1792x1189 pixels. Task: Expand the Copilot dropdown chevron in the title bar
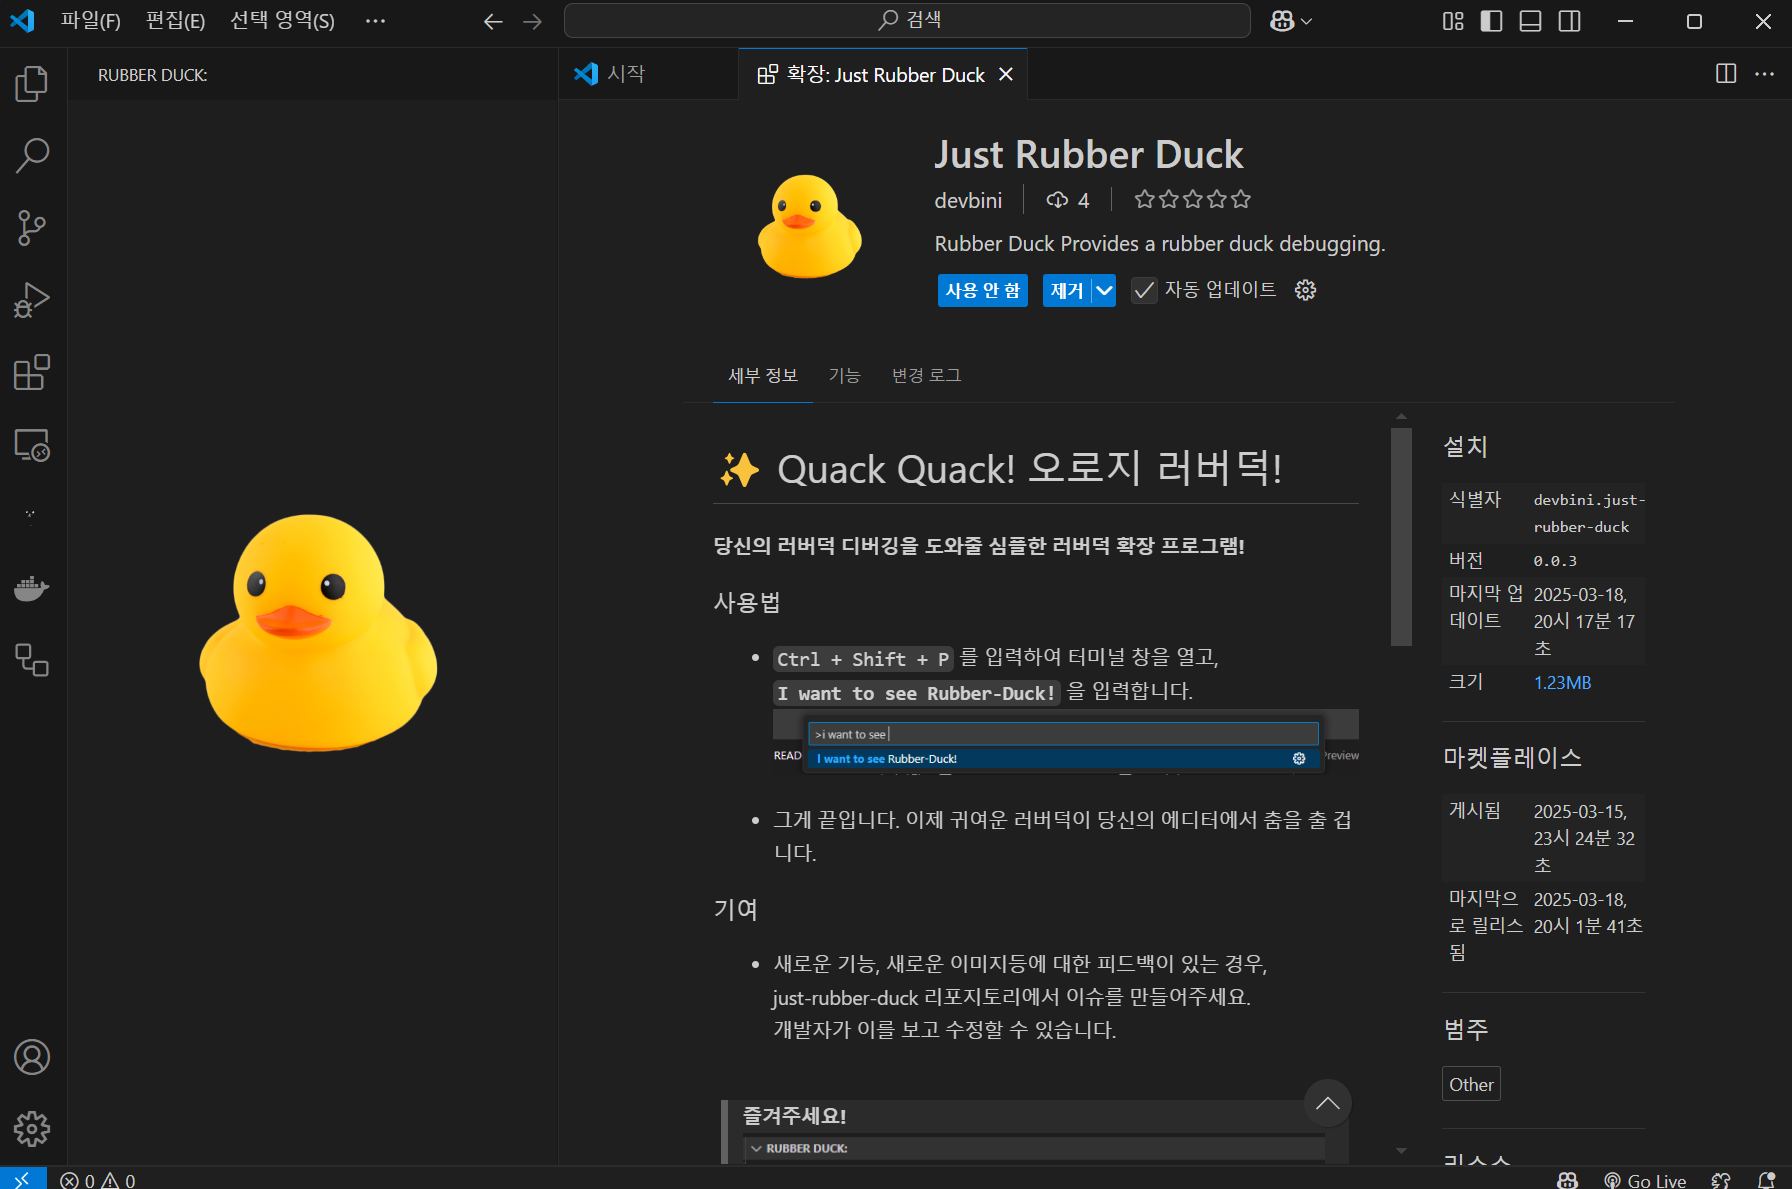point(1306,21)
